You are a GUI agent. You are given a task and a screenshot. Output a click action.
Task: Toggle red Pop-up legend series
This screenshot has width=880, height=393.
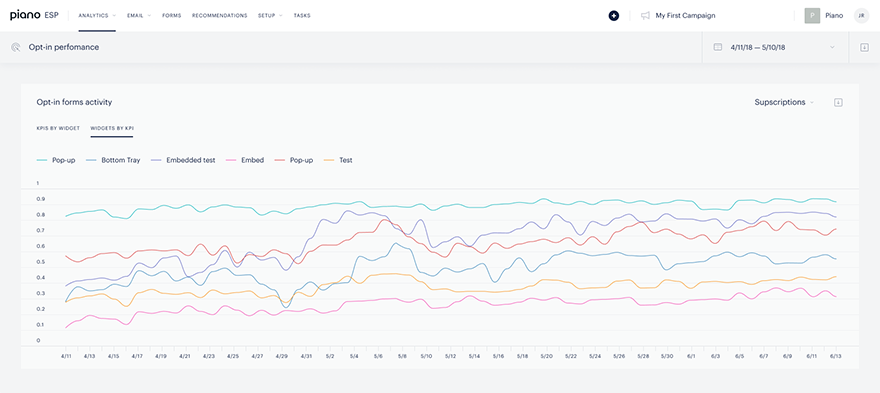pyautogui.click(x=294, y=161)
